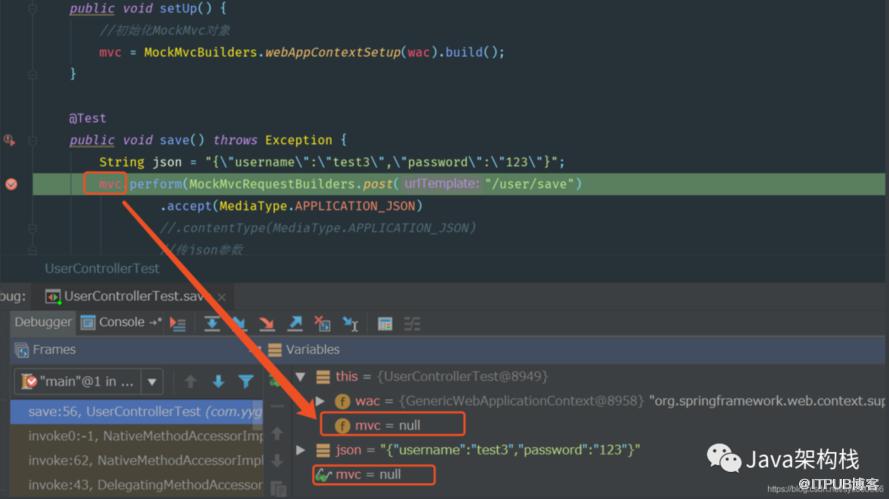889x499 pixels.
Task: Click the duplicate watch icon
Action: [278, 488]
